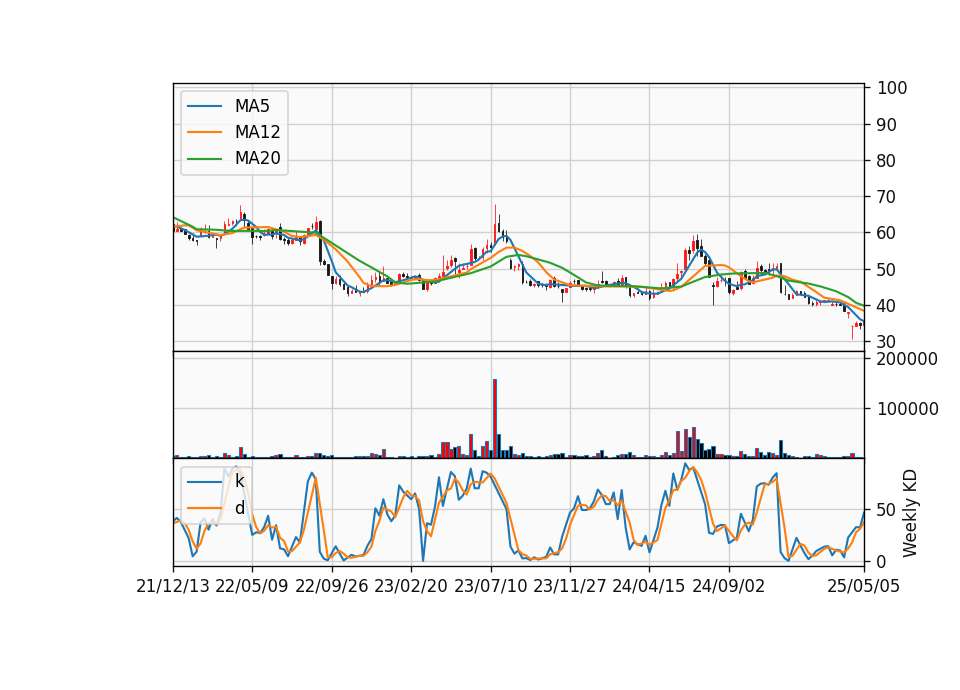Click the 22/09/26 date tick label

tap(332, 587)
